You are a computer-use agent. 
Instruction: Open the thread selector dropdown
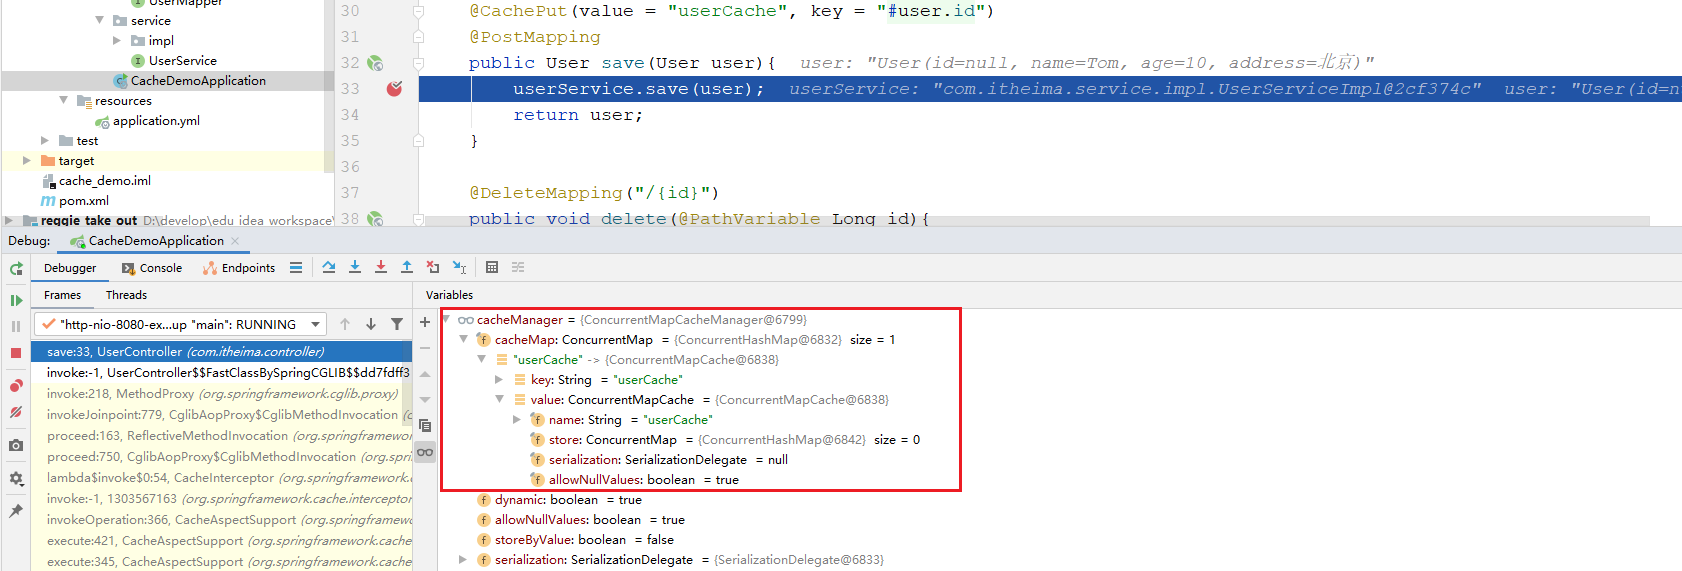(x=316, y=324)
